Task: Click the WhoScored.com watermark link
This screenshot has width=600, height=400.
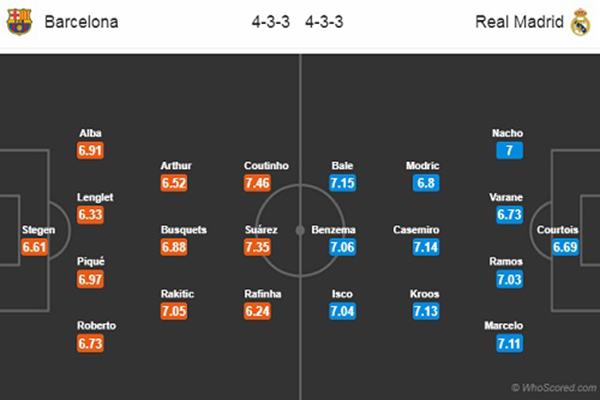Action: (554, 388)
